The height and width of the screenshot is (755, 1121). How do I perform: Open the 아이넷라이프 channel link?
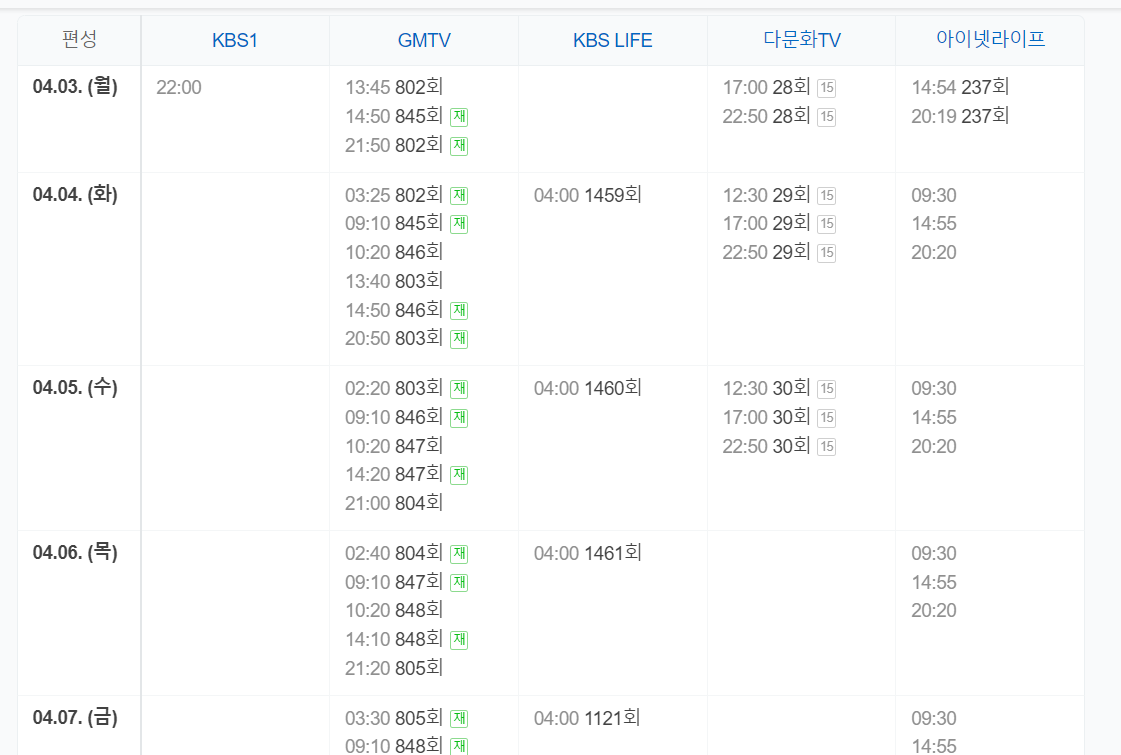(x=990, y=39)
